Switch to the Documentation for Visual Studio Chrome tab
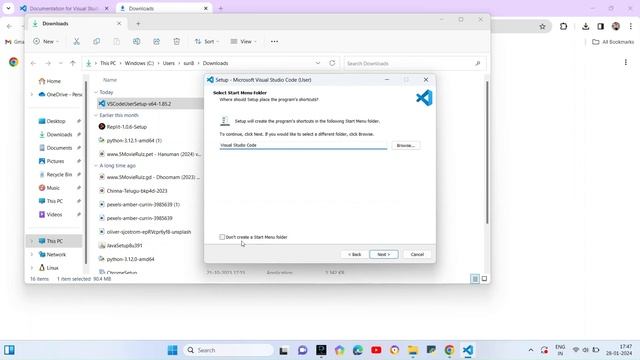640x360 pixels. [64, 8]
